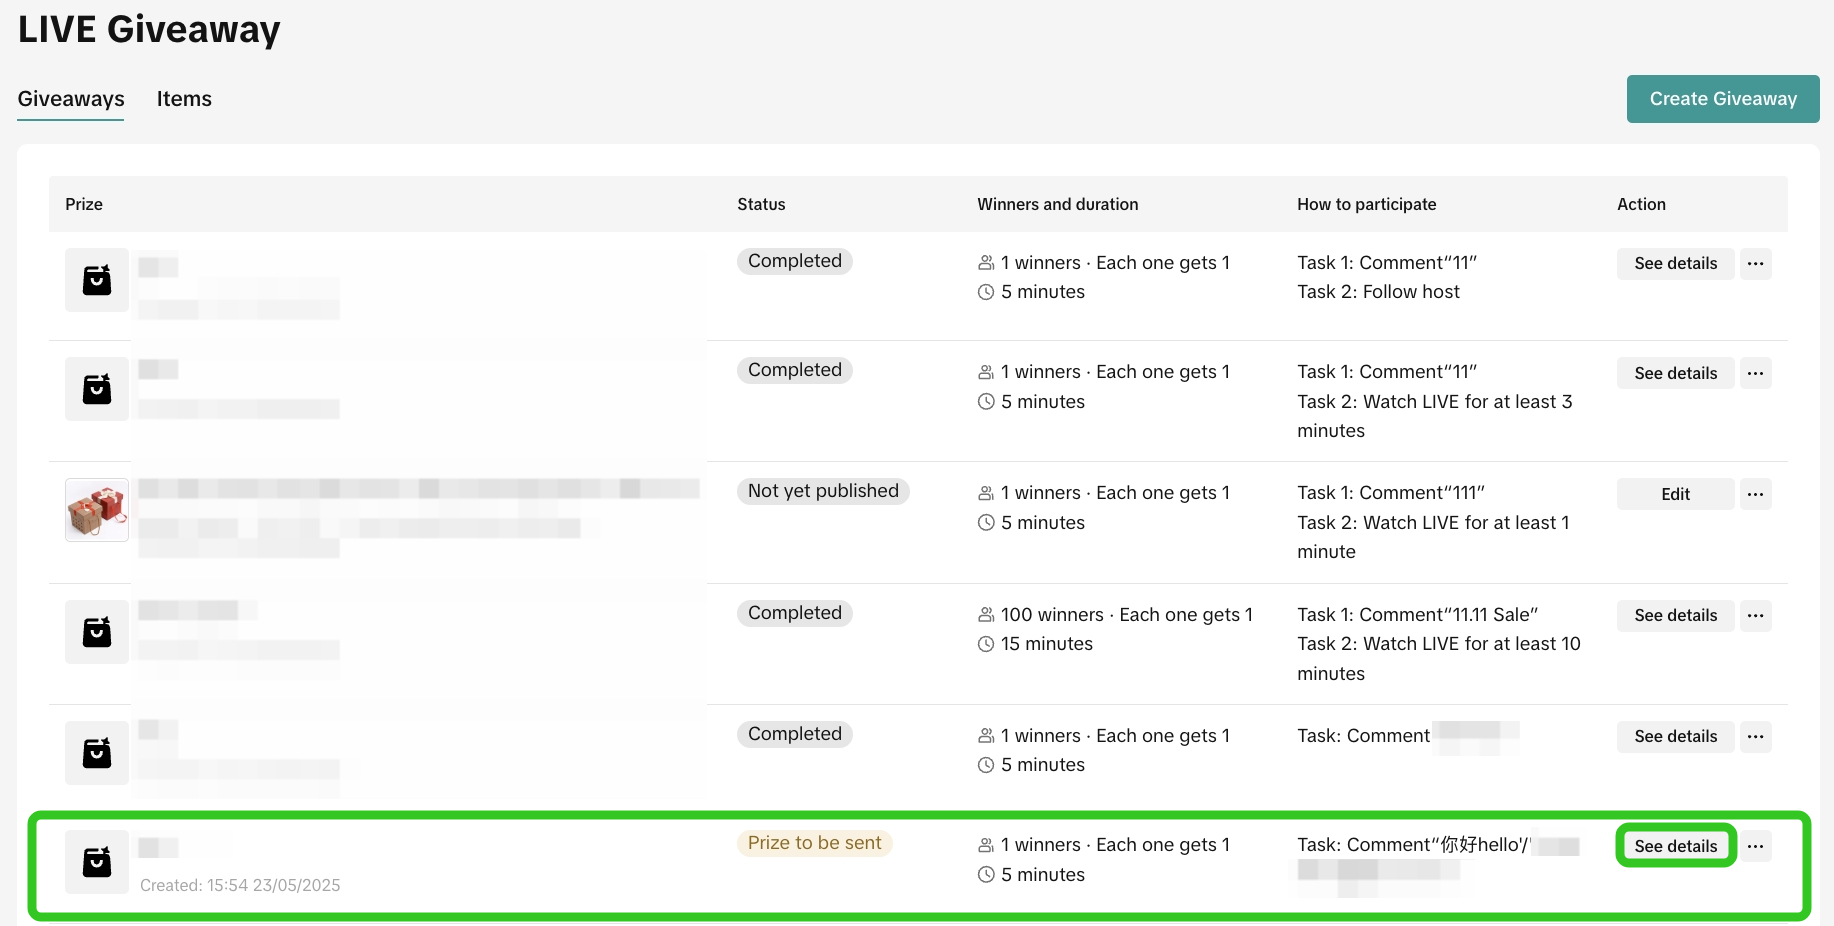
Task: Click the Not yet published status badge
Action: [823, 491]
